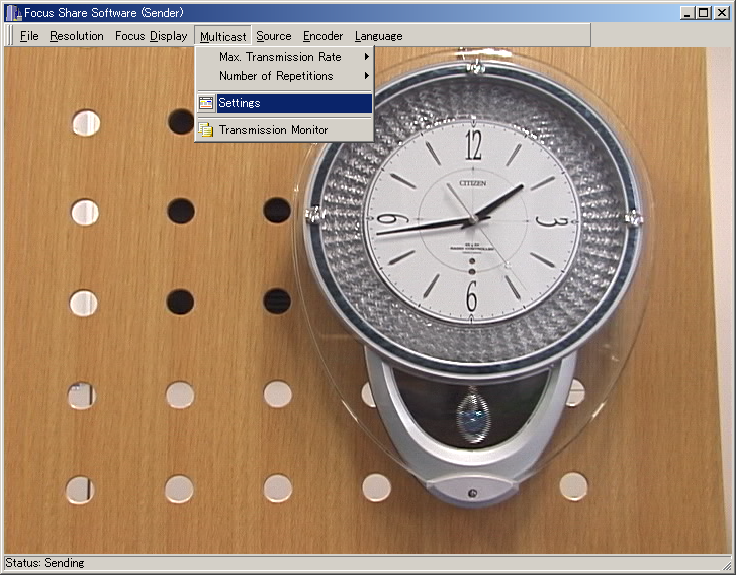Maximize the Focus Share window
The height and width of the screenshot is (575, 736).
coord(704,12)
